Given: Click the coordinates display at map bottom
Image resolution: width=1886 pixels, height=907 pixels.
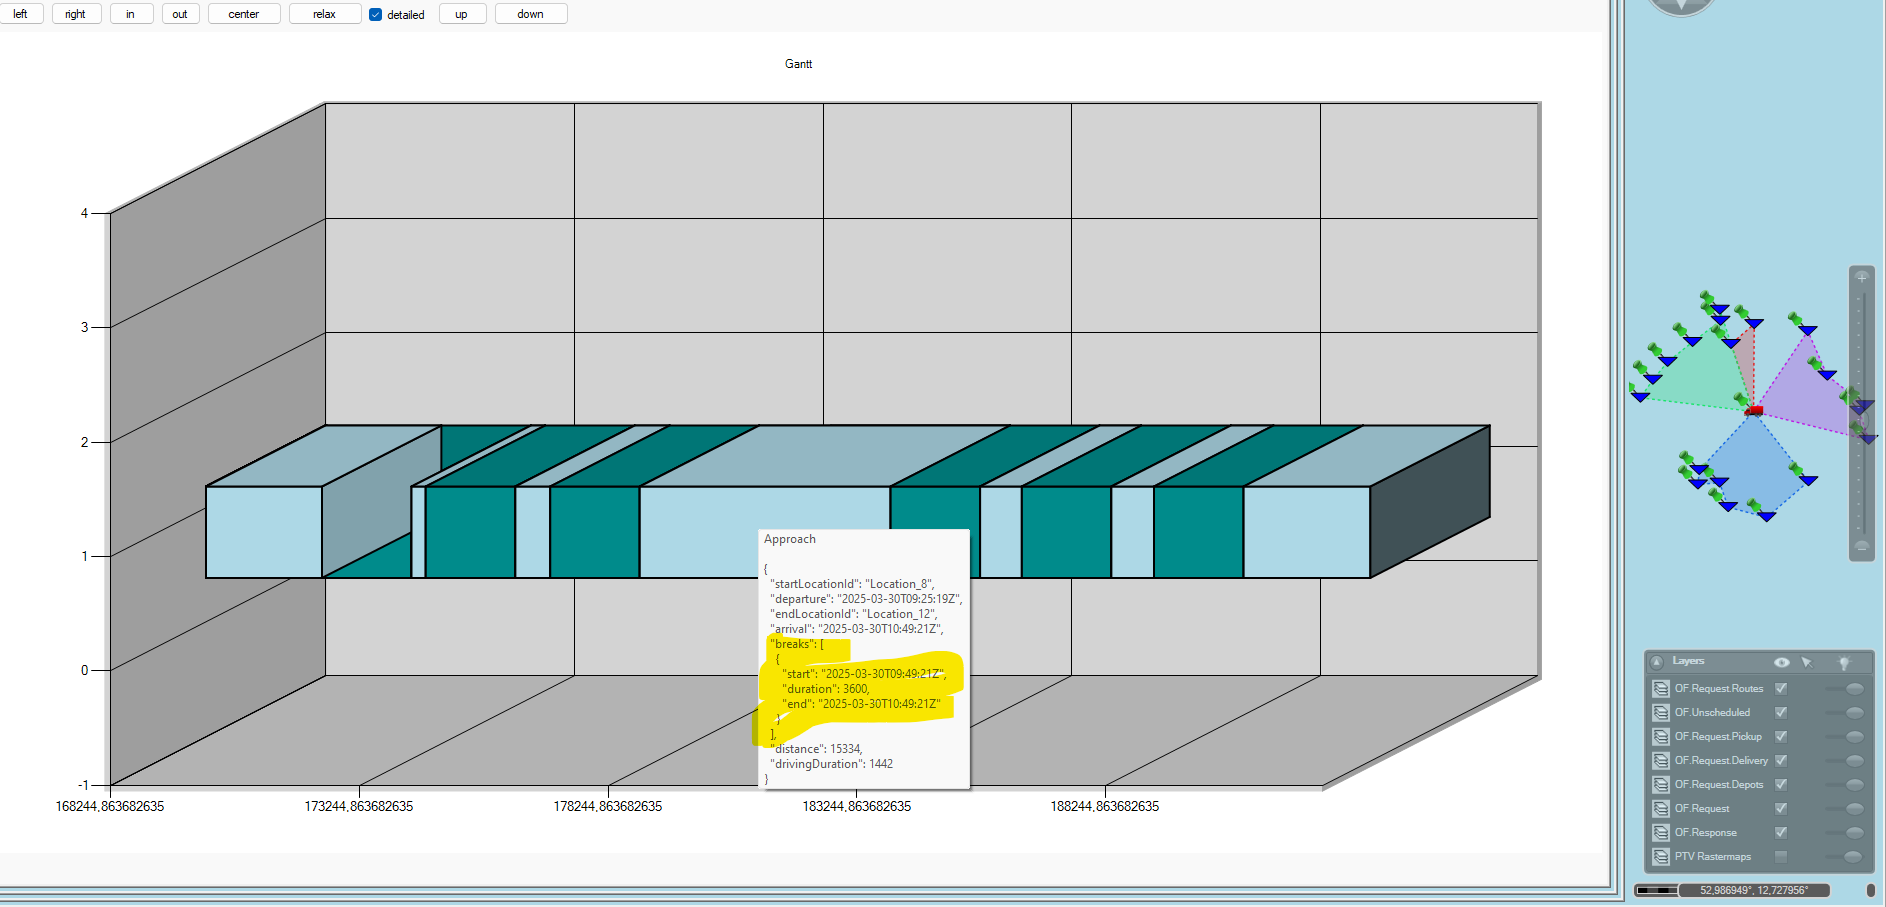Looking at the screenshot, I should pos(1753,890).
